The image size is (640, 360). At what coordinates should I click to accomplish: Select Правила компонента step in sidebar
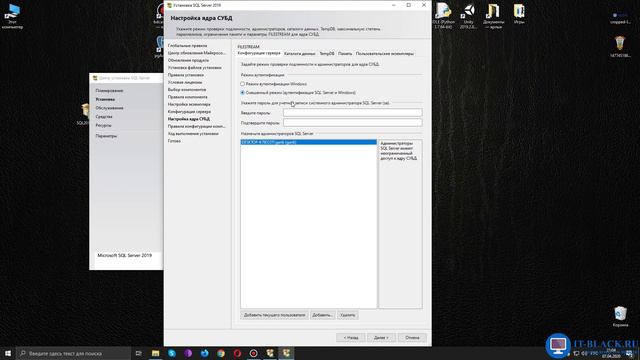[x=187, y=97]
